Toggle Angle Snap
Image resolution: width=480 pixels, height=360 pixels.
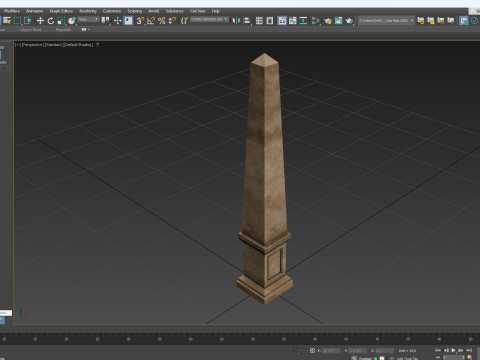point(151,21)
